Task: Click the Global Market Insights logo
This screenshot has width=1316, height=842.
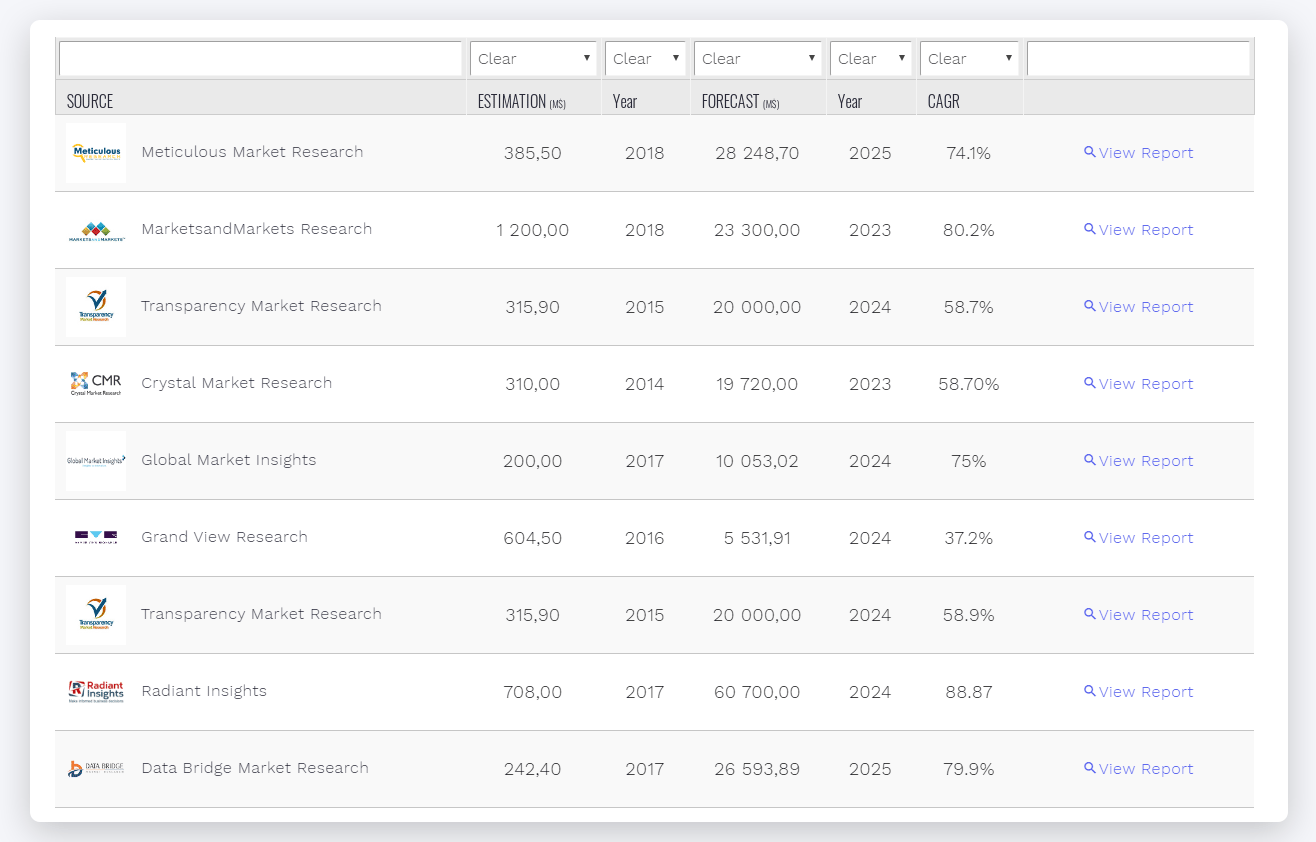Action: (96, 461)
